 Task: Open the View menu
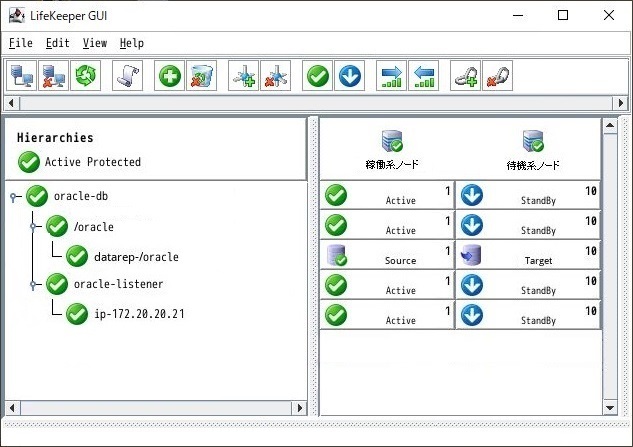(95, 43)
